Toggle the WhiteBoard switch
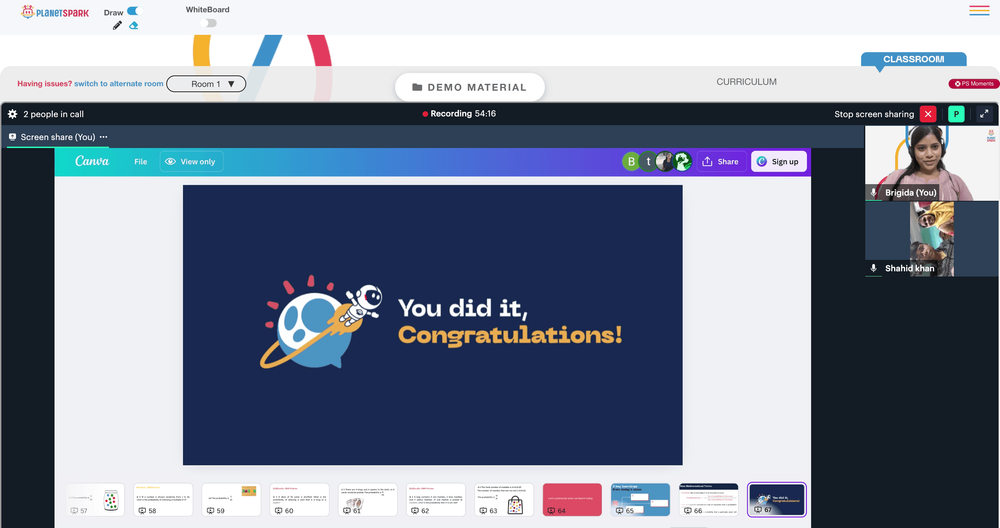 [x=209, y=23]
